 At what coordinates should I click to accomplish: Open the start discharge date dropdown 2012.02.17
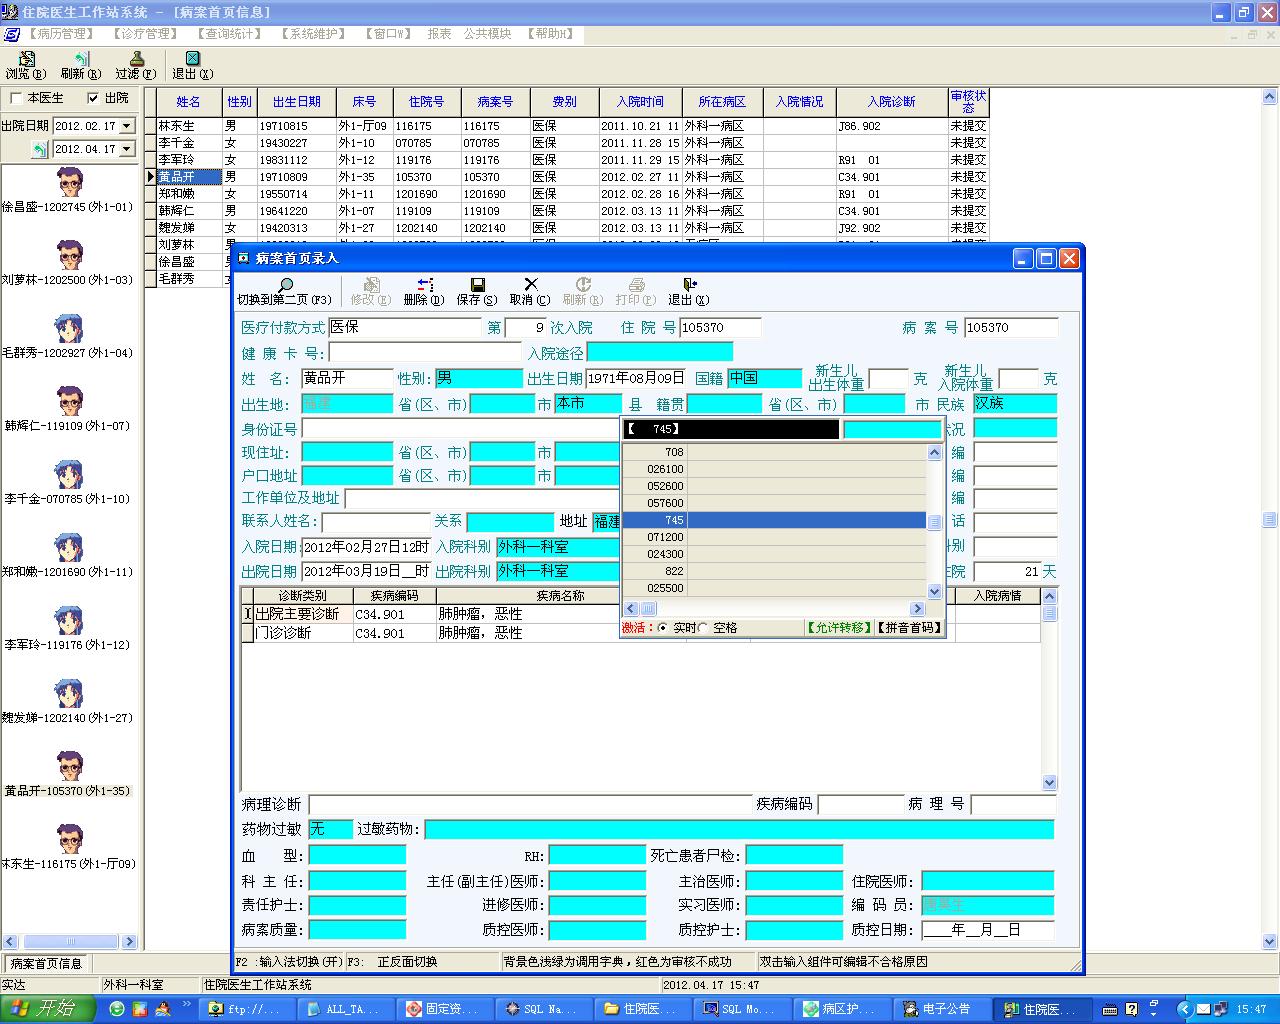126,127
